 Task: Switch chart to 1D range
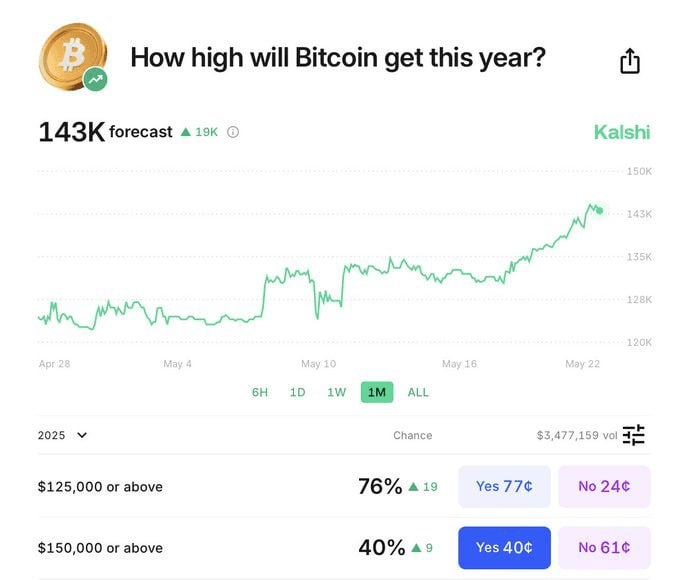[x=298, y=392]
